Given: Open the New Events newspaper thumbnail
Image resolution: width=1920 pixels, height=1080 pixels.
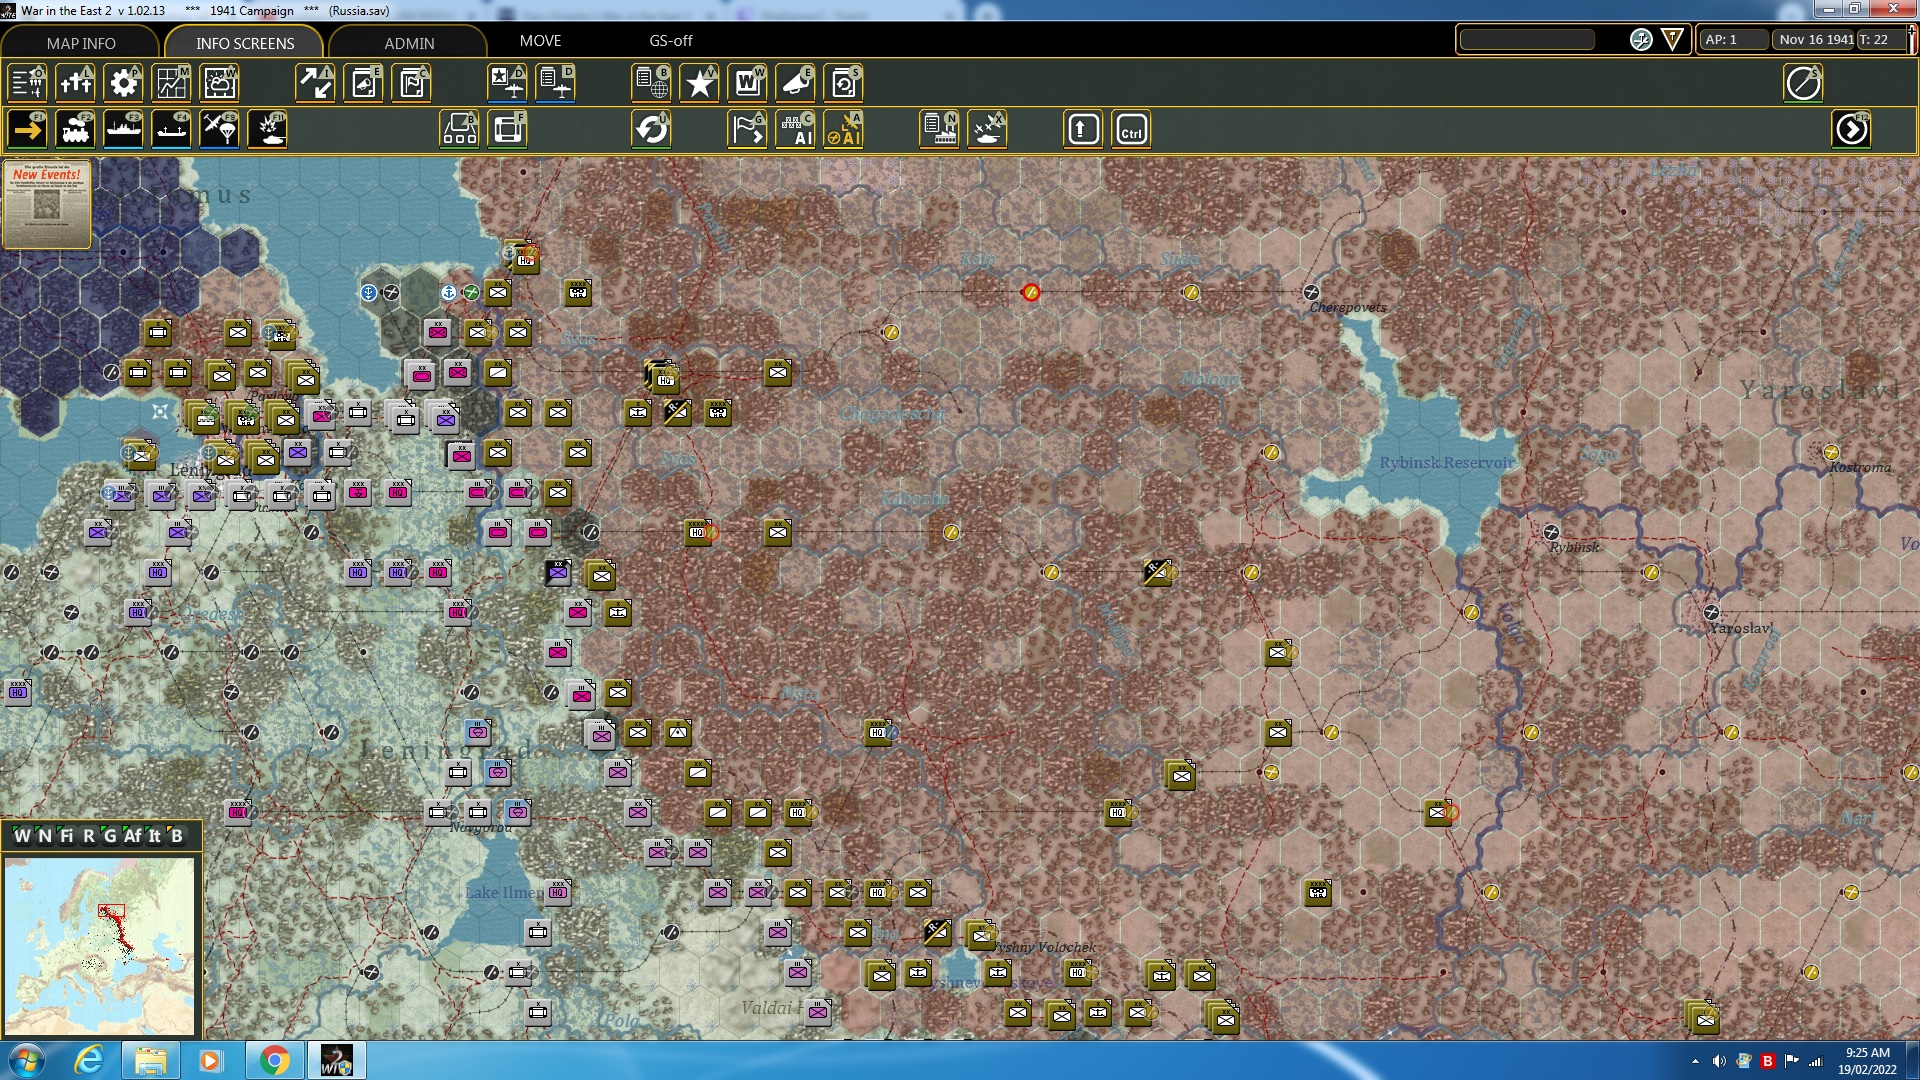Looking at the screenshot, I should point(46,204).
